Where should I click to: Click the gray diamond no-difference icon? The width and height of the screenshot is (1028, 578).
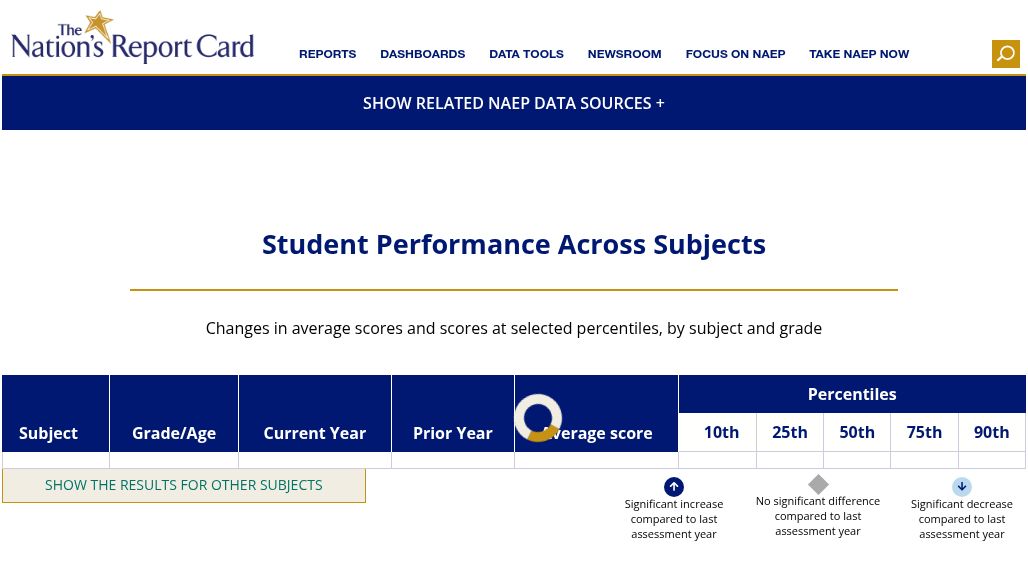pos(818,484)
